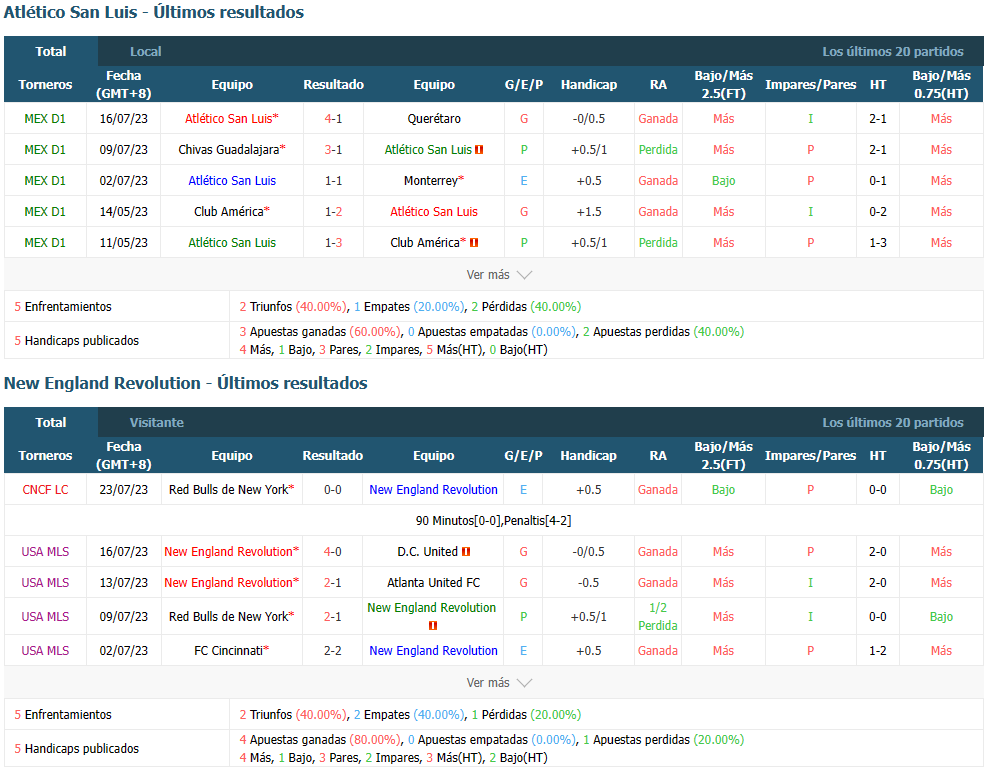The width and height of the screenshot is (990, 773).
Task: Click the 14/05/23 date cell
Action: [x=124, y=212]
